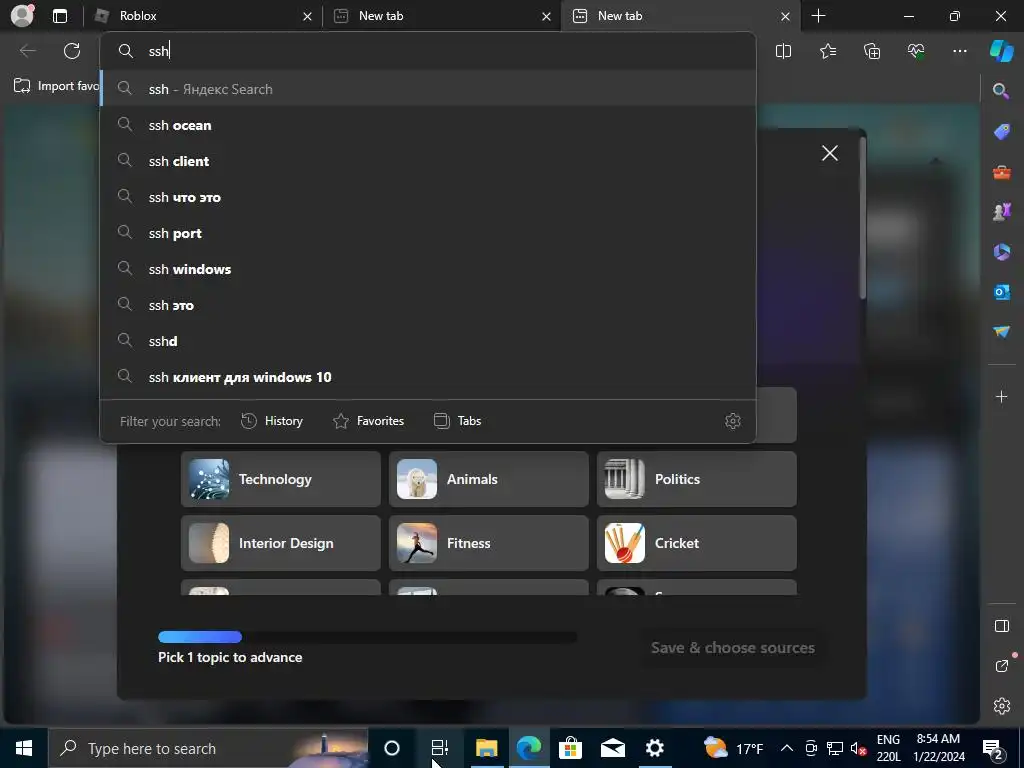Open File Explorer from taskbar

(487, 748)
